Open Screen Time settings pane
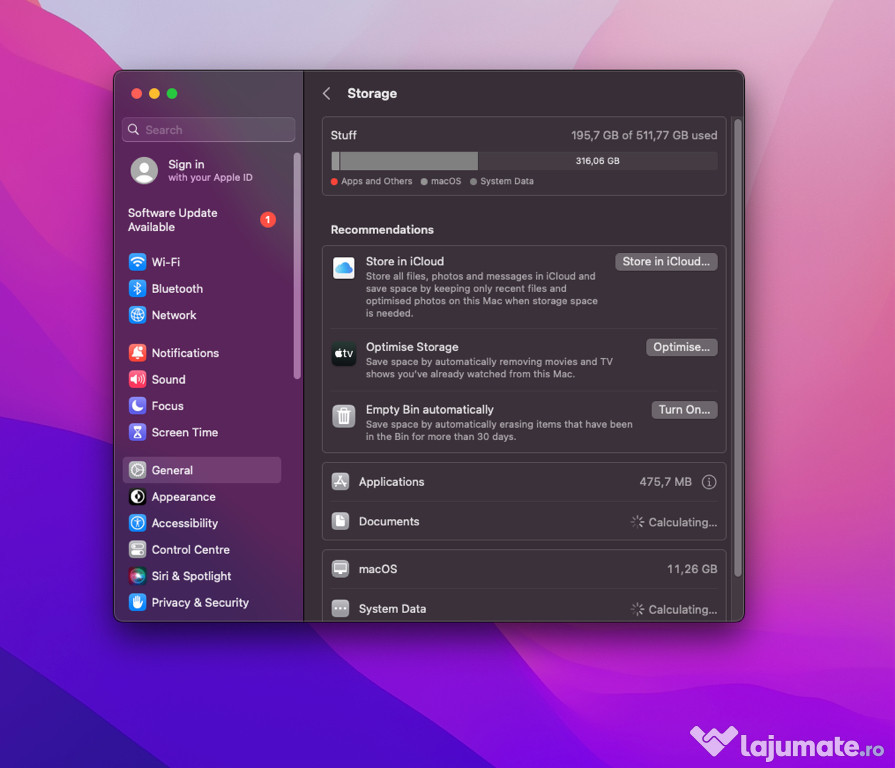Screen dimensions: 895x768 coord(202,432)
